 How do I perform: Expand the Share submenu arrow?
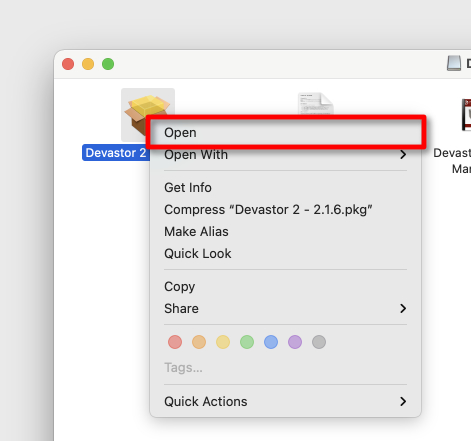403,308
